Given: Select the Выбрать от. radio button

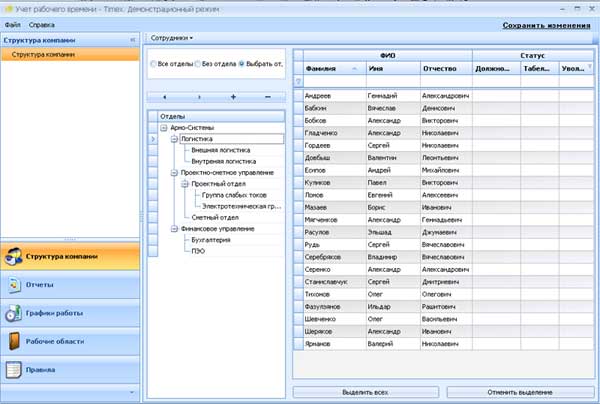Looking at the screenshot, I should point(242,64).
